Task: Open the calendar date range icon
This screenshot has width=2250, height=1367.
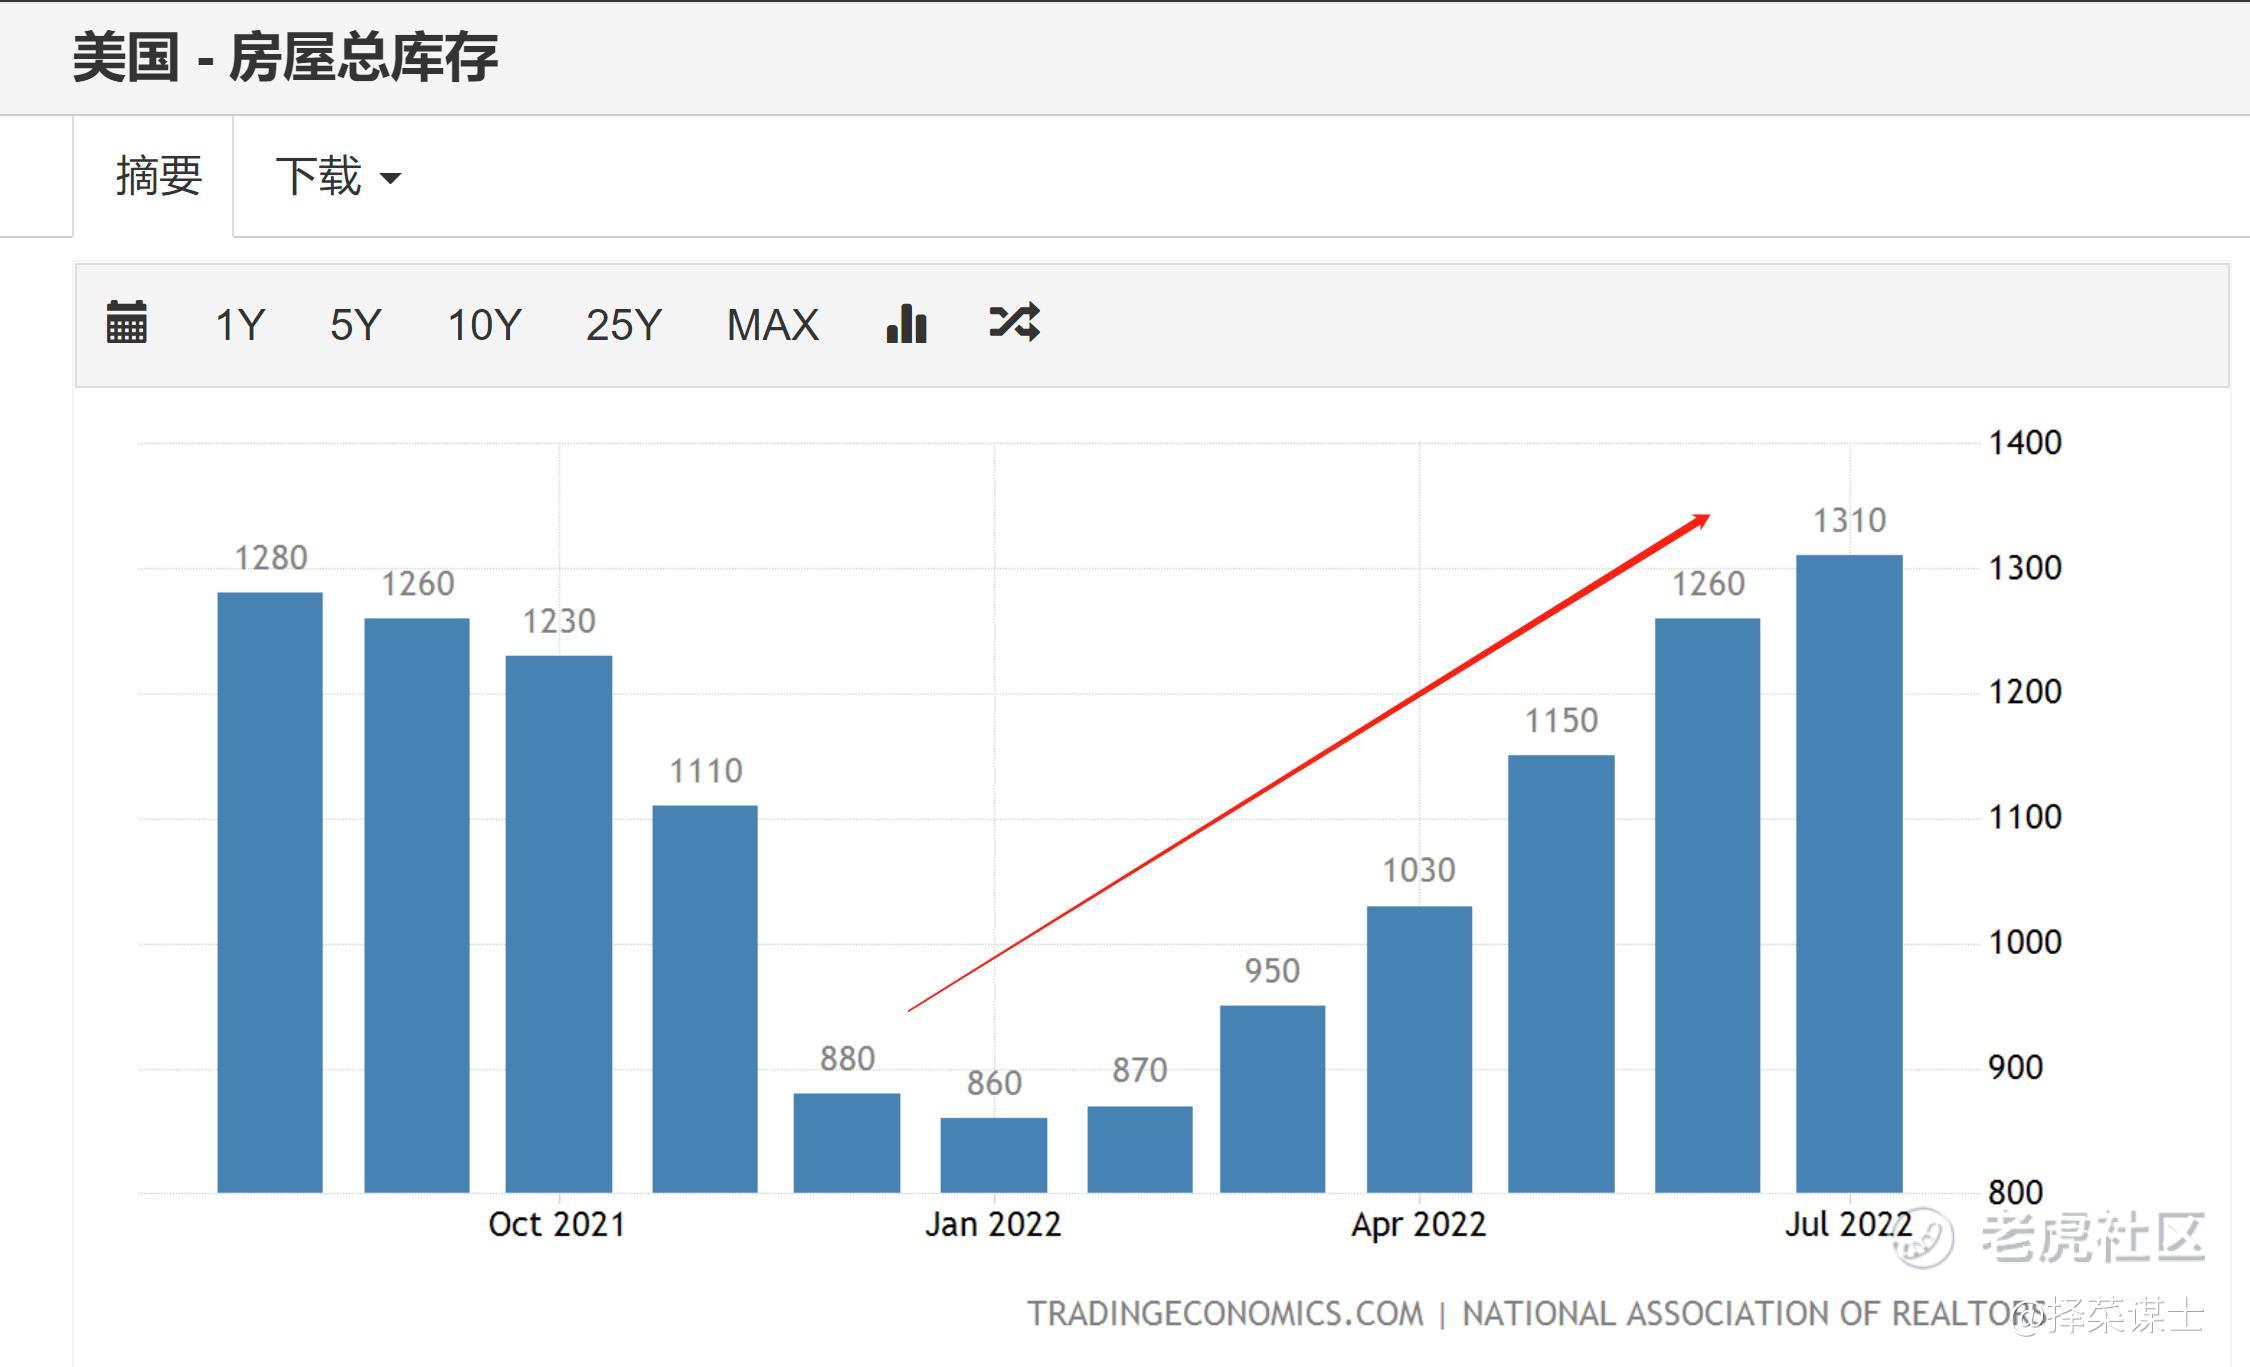Action: click(126, 323)
